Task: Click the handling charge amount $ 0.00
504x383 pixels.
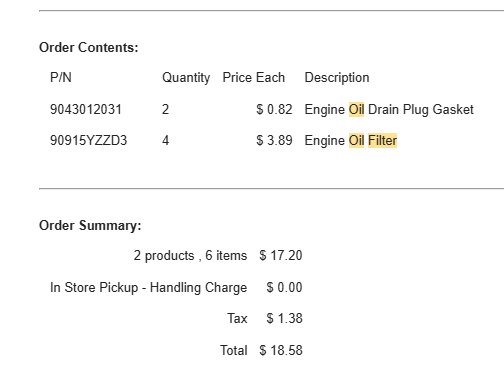Action: click(x=284, y=287)
